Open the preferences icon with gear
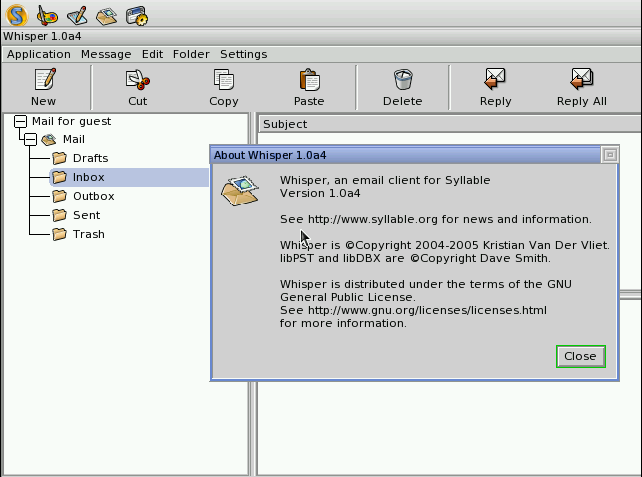642x477 pixels. (x=137, y=16)
